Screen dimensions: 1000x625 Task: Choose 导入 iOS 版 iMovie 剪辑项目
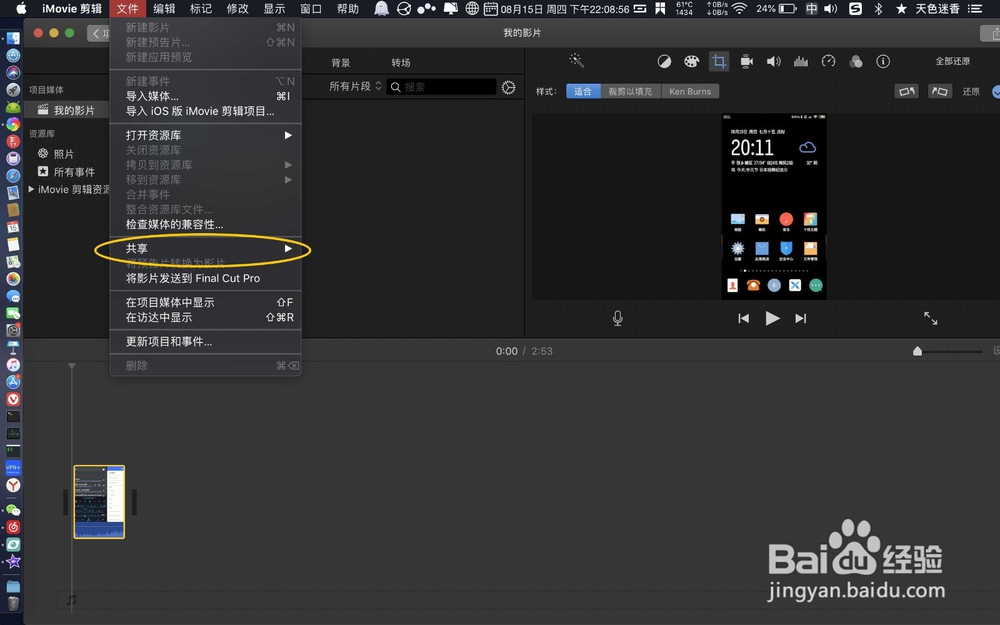click(x=205, y=111)
